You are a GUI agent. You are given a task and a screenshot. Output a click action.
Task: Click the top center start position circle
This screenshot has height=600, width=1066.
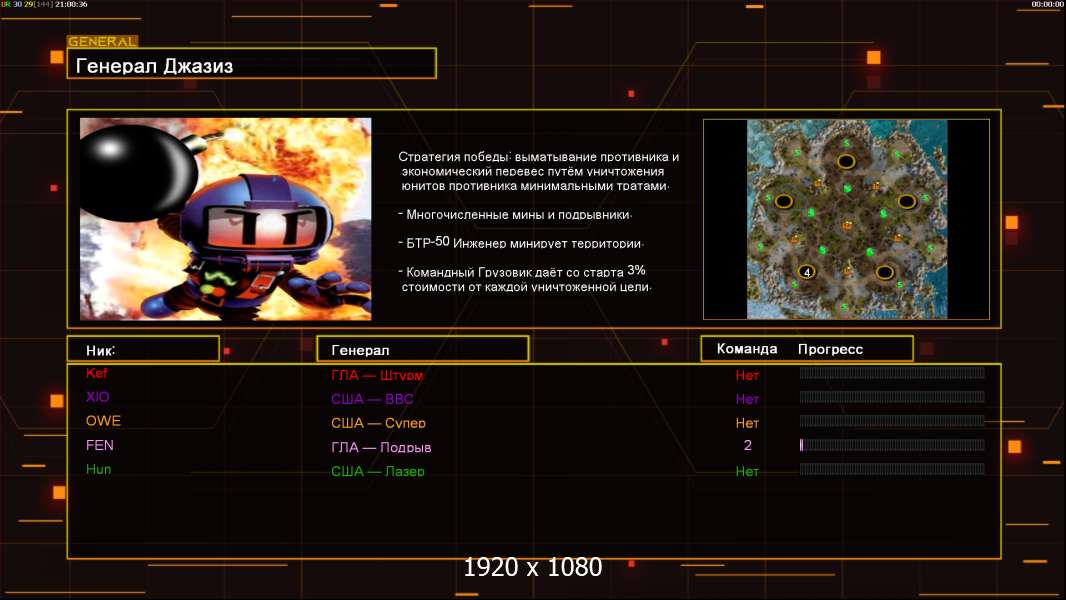point(846,161)
